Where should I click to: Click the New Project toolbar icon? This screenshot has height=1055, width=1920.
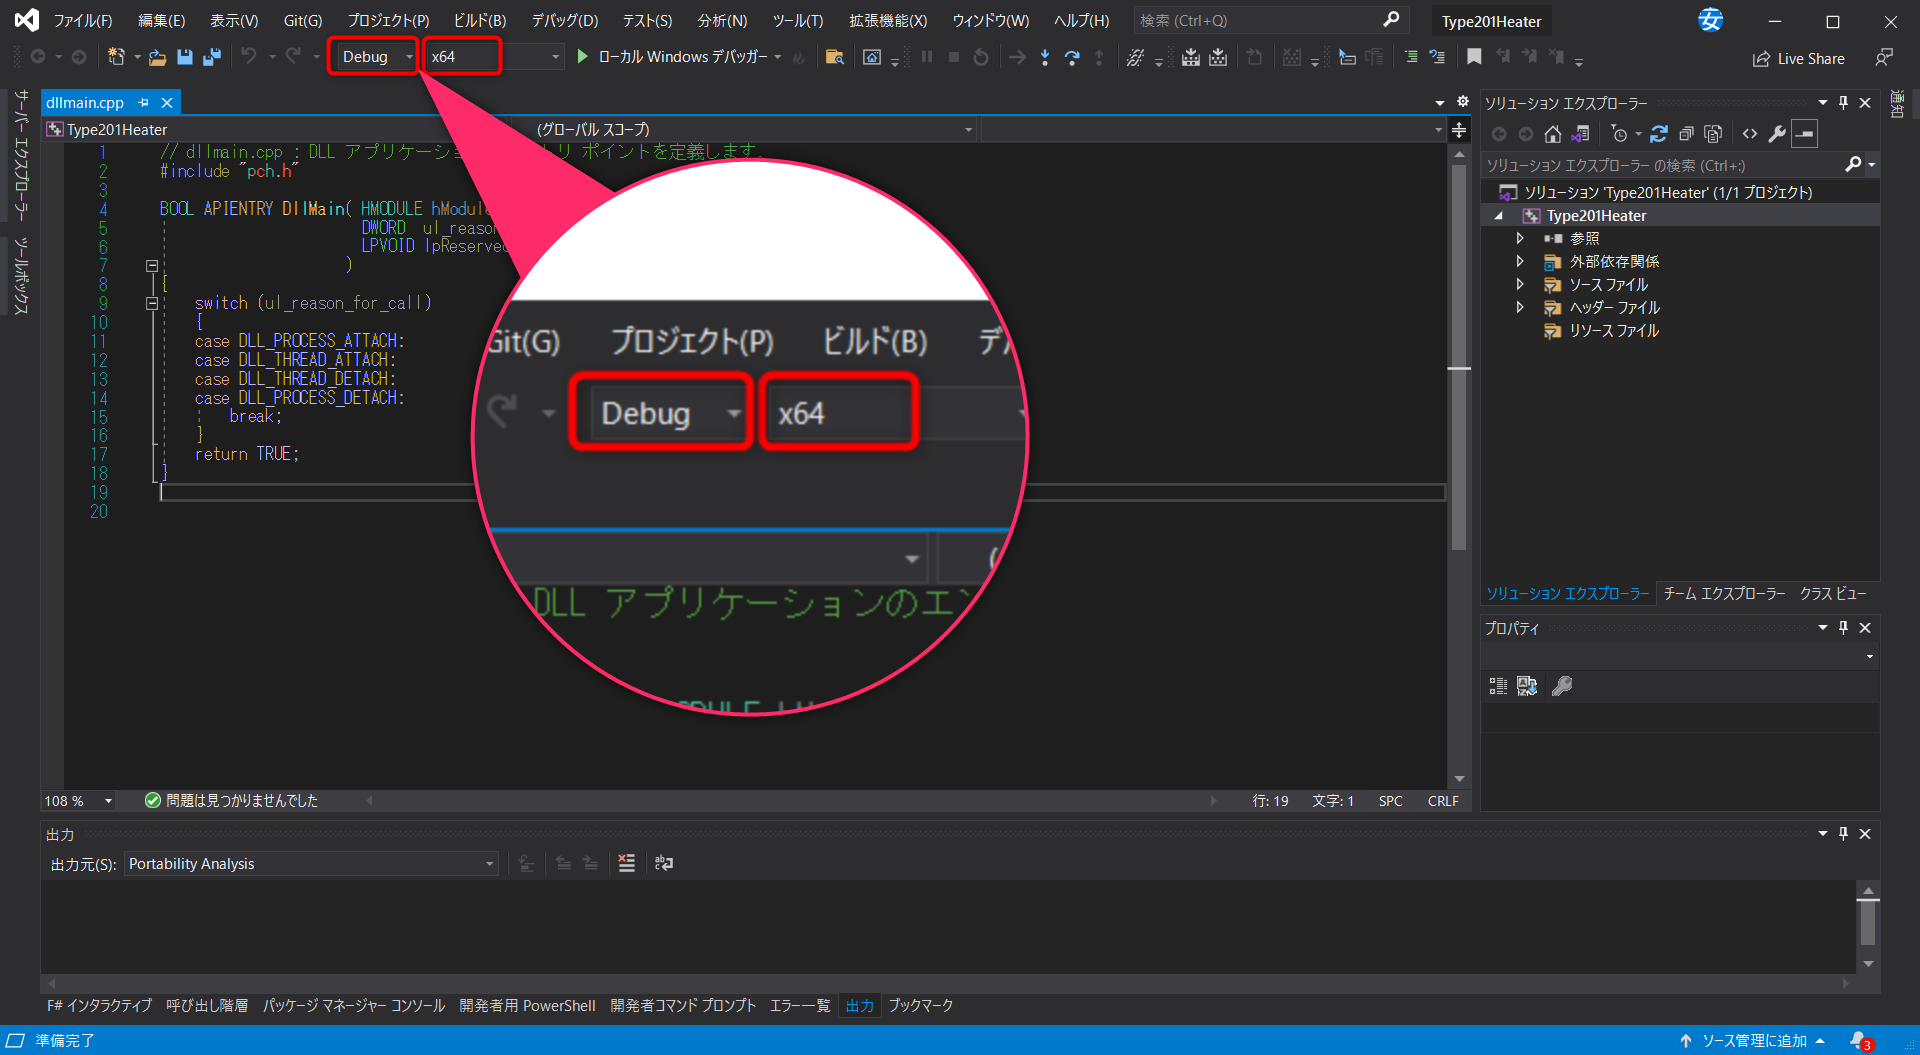(116, 57)
